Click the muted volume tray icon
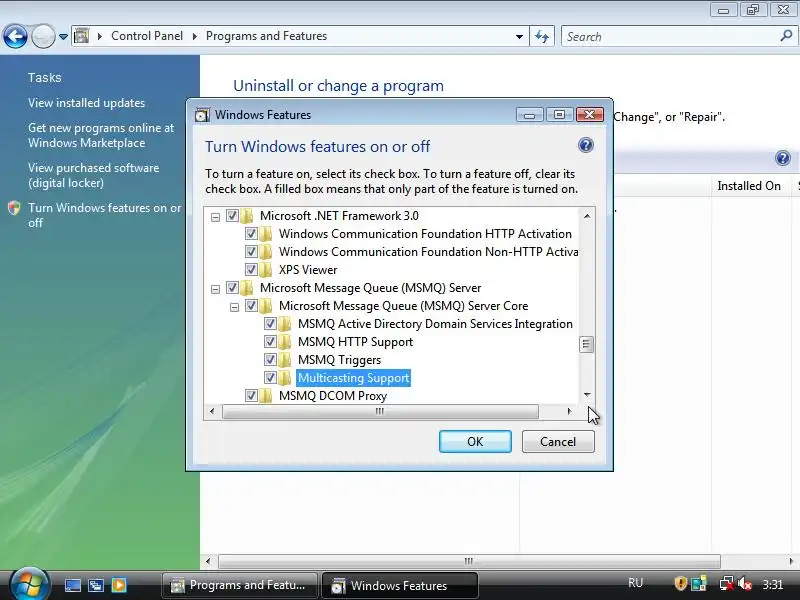This screenshot has height=600, width=800. pyautogui.click(x=745, y=583)
